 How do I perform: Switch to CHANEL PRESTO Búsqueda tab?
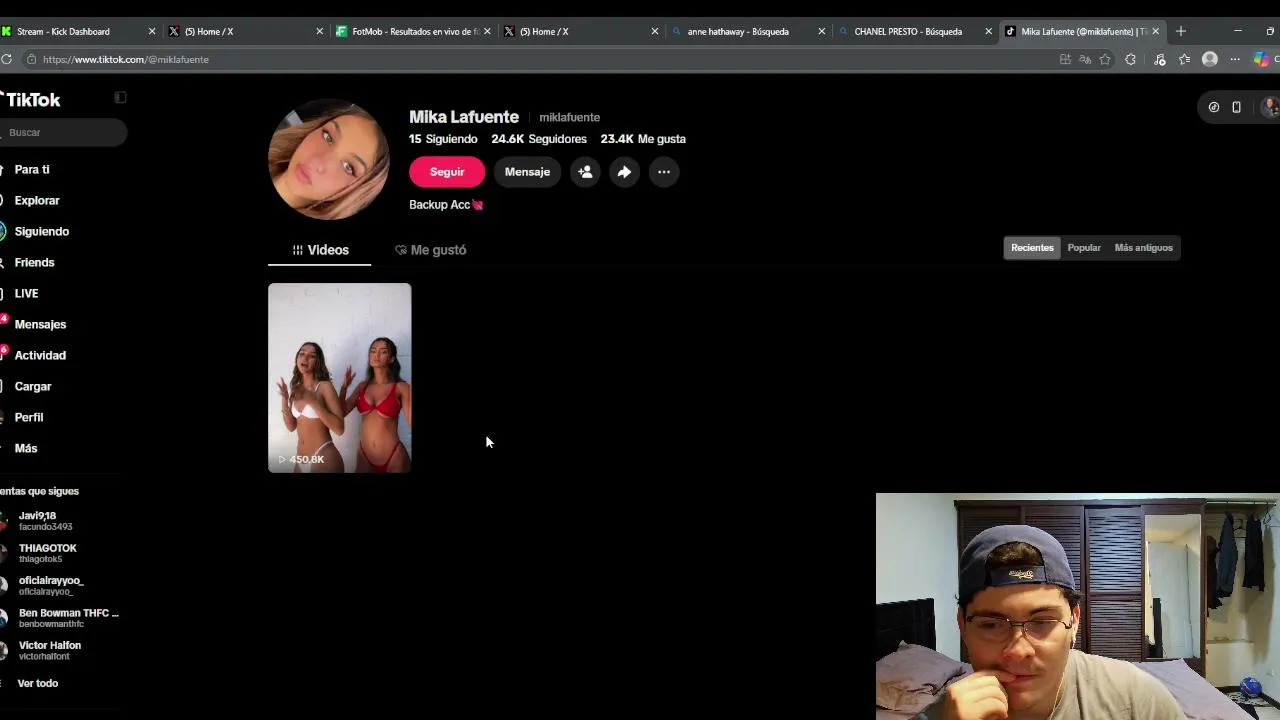tap(914, 31)
